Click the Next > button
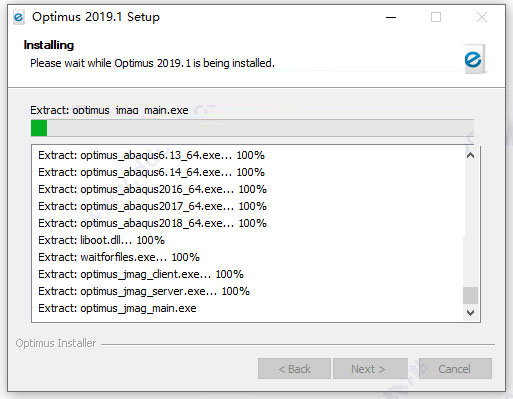Viewport: 513px width, 399px height. pyautogui.click(x=370, y=369)
